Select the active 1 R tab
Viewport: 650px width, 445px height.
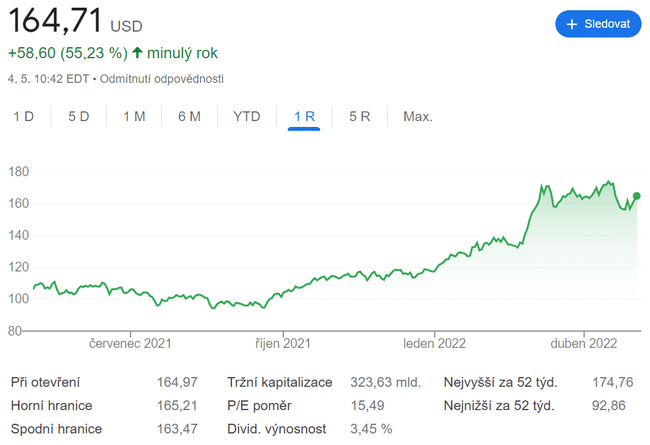(304, 117)
